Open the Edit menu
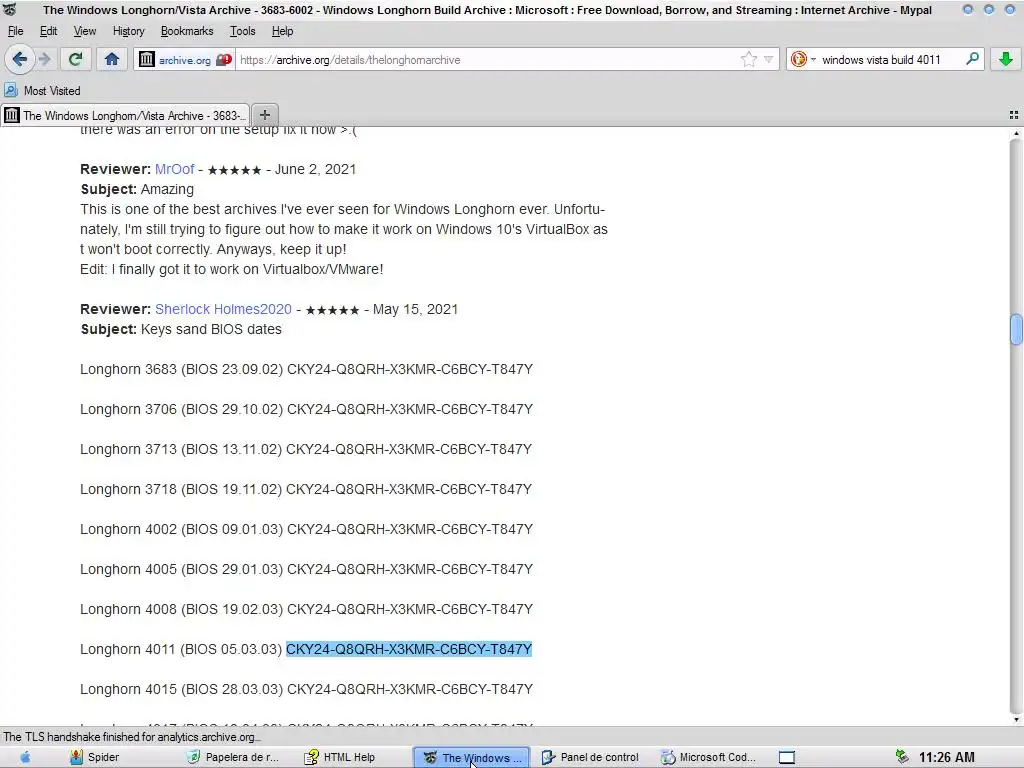 (48, 31)
